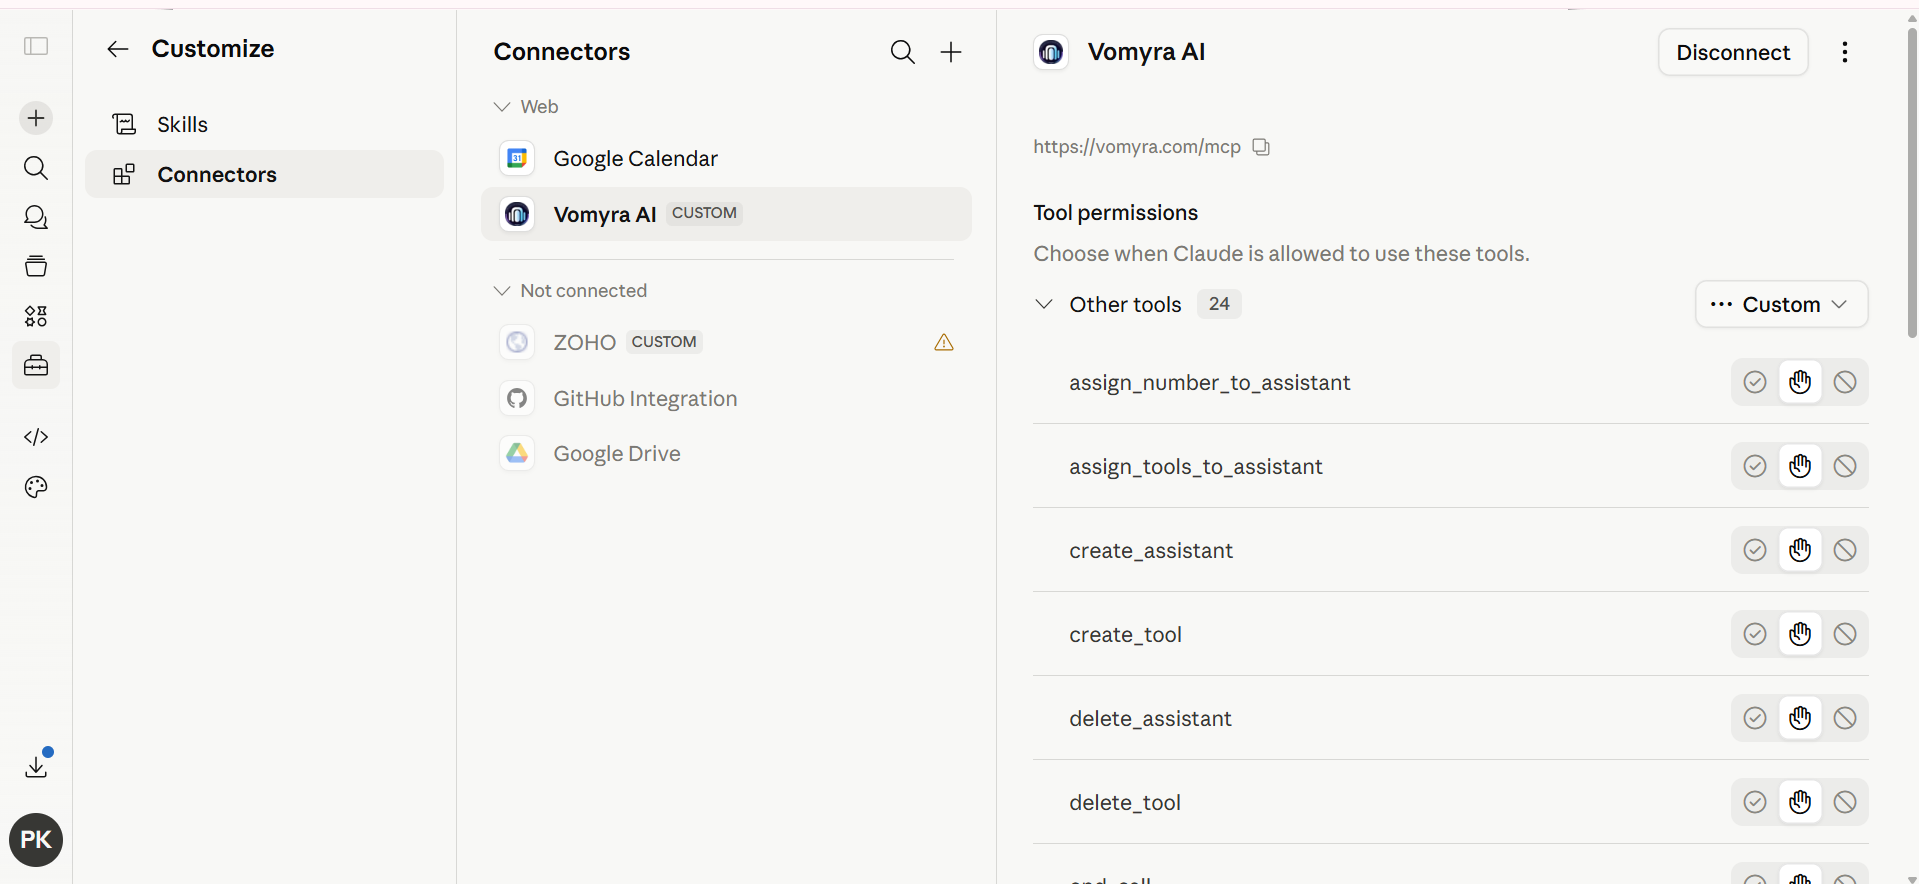Open the palette icon in sidebar
Viewport: 1919px width, 884px height.
(36, 487)
